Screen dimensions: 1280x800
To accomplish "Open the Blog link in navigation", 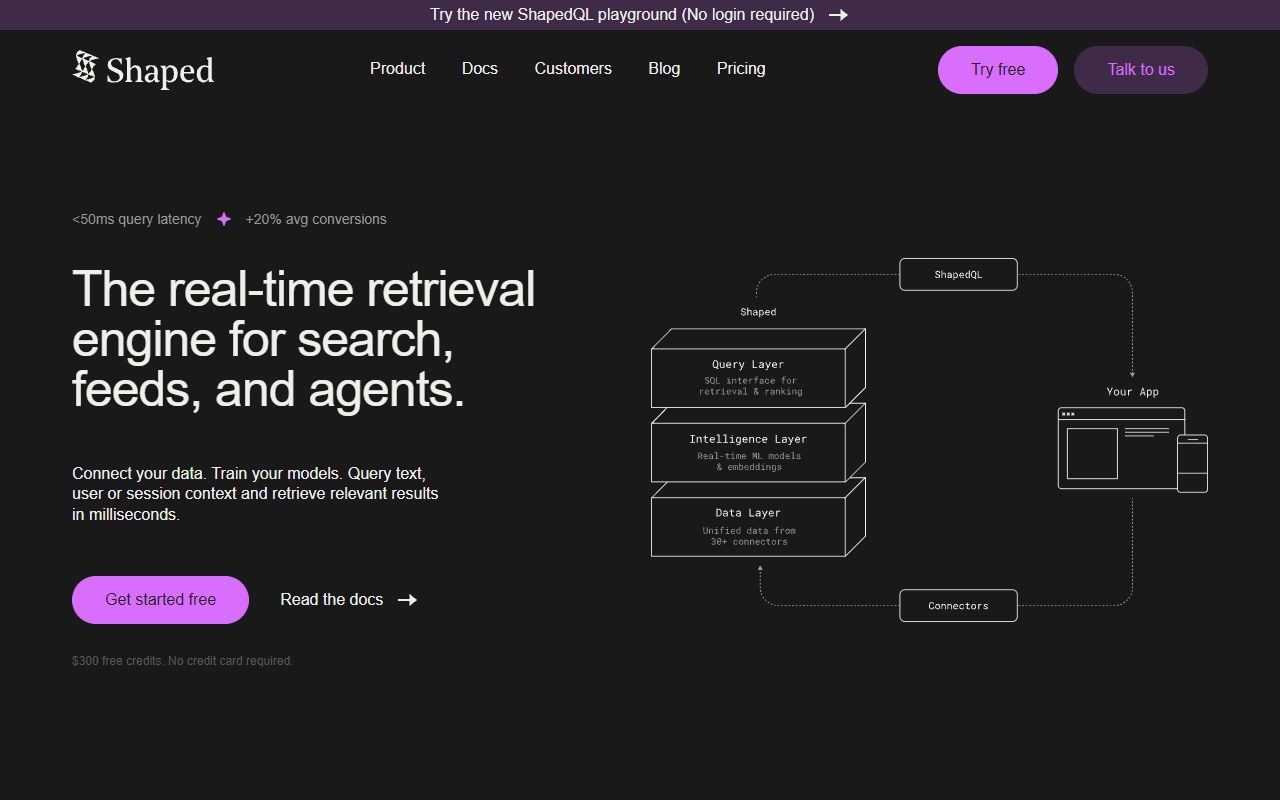I will coord(664,68).
